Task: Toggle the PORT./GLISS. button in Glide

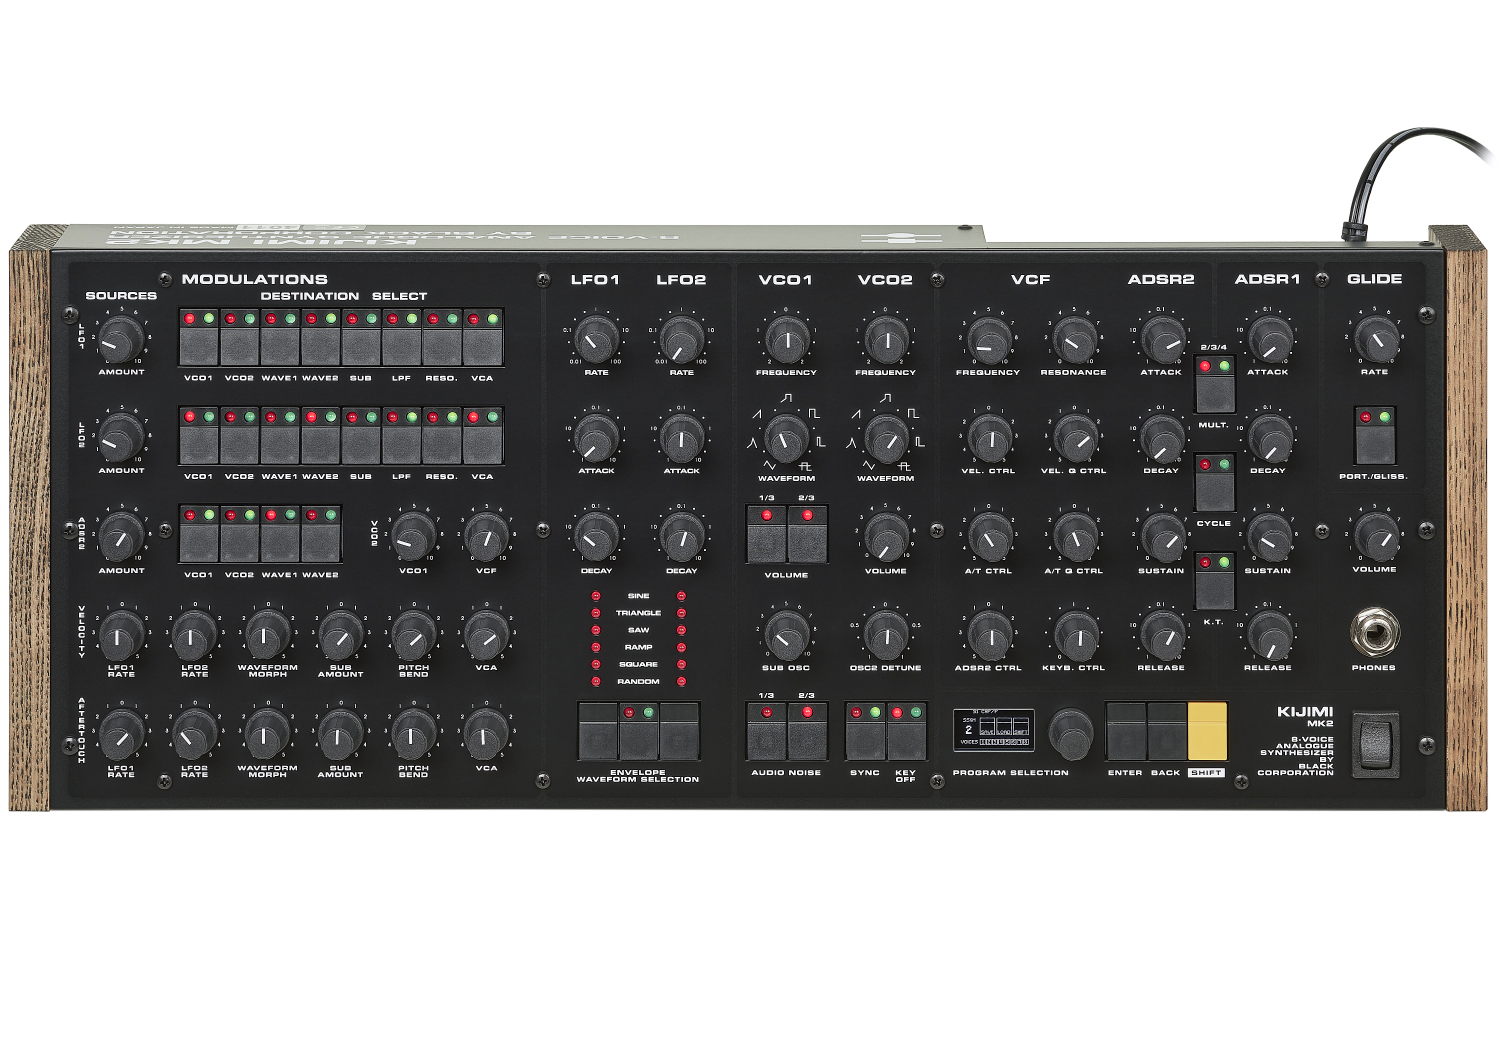Action: [1374, 445]
